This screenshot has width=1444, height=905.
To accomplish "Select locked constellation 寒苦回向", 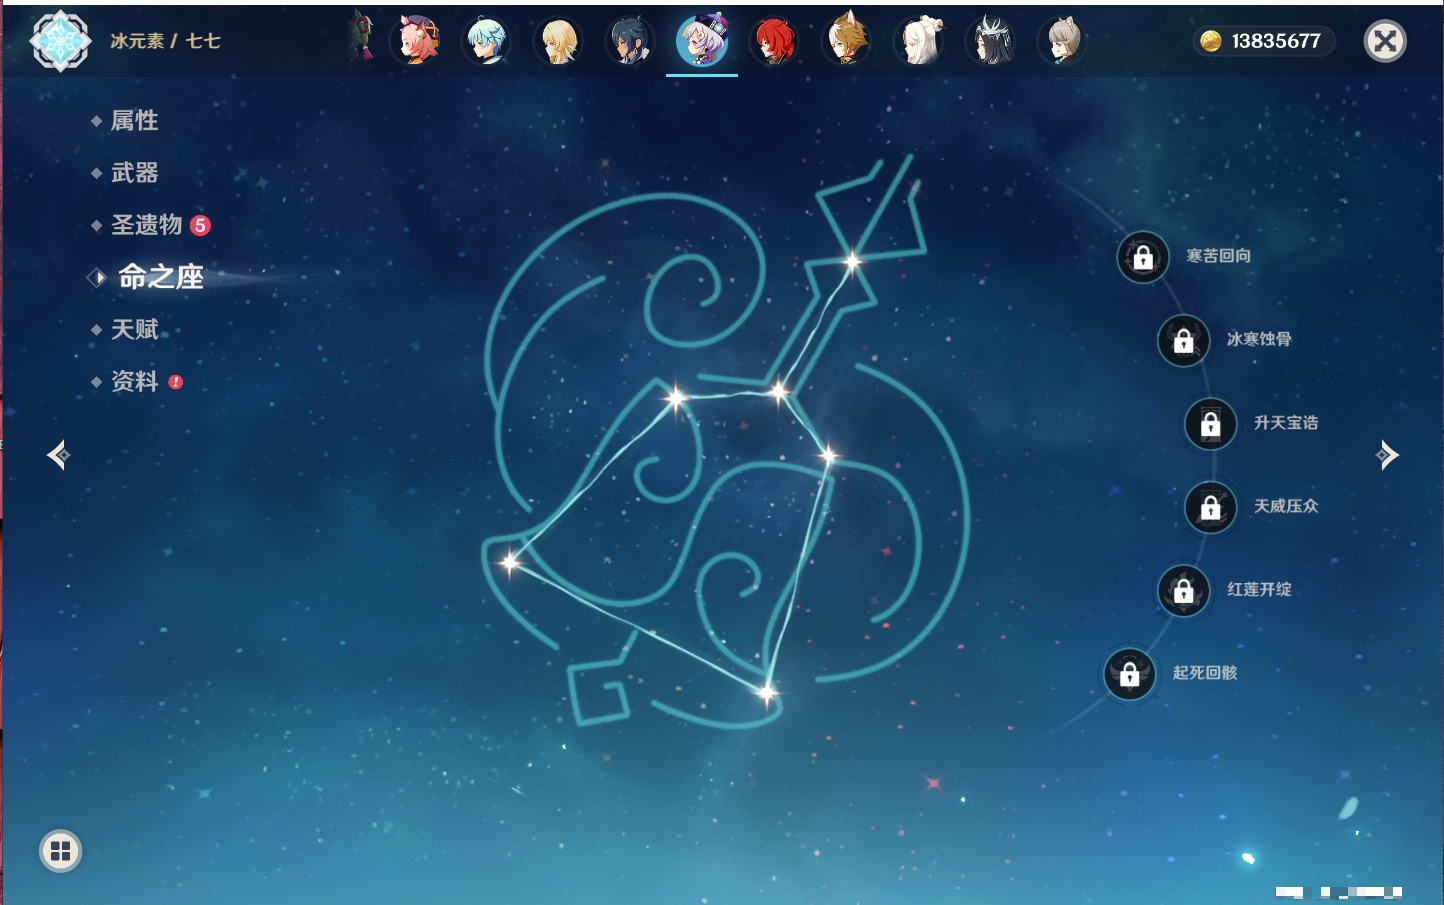I will [1143, 258].
